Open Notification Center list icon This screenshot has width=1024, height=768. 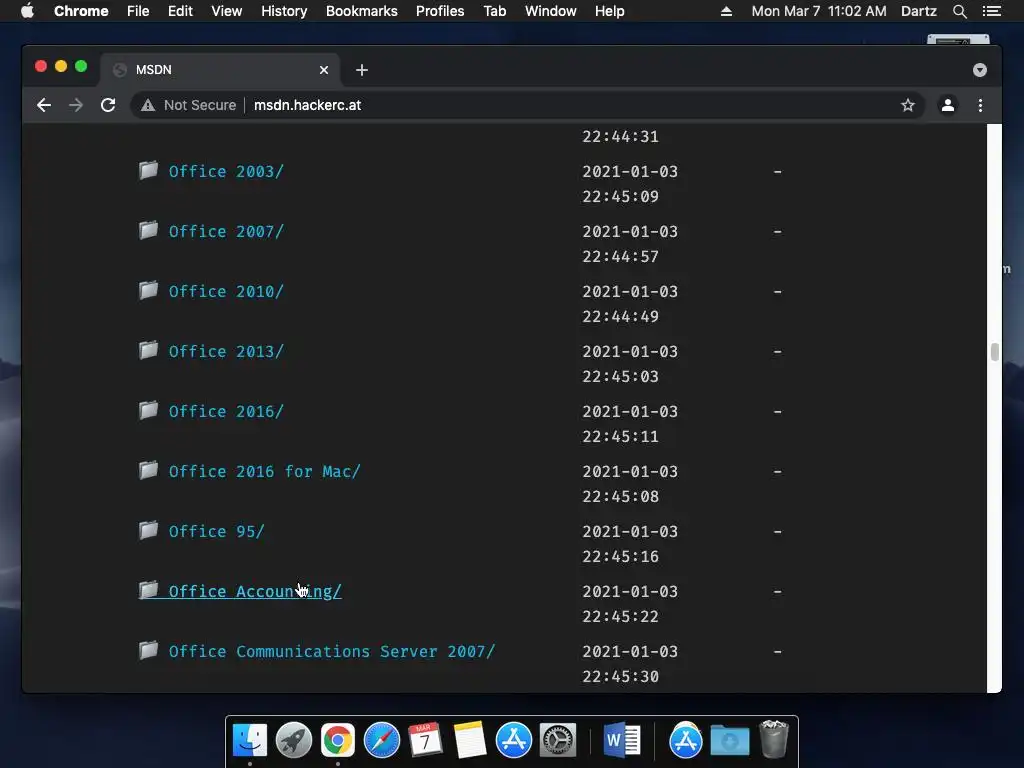coord(992,11)
